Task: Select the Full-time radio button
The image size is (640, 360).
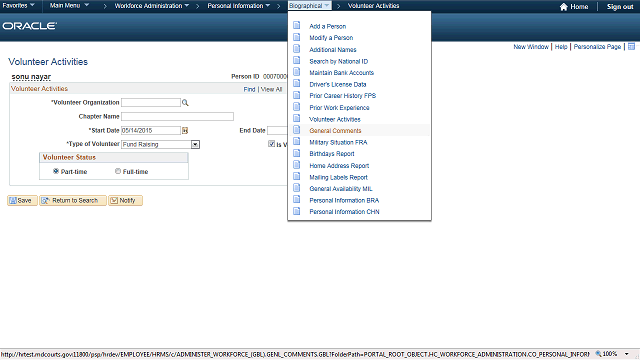Action: pos(118,171)
